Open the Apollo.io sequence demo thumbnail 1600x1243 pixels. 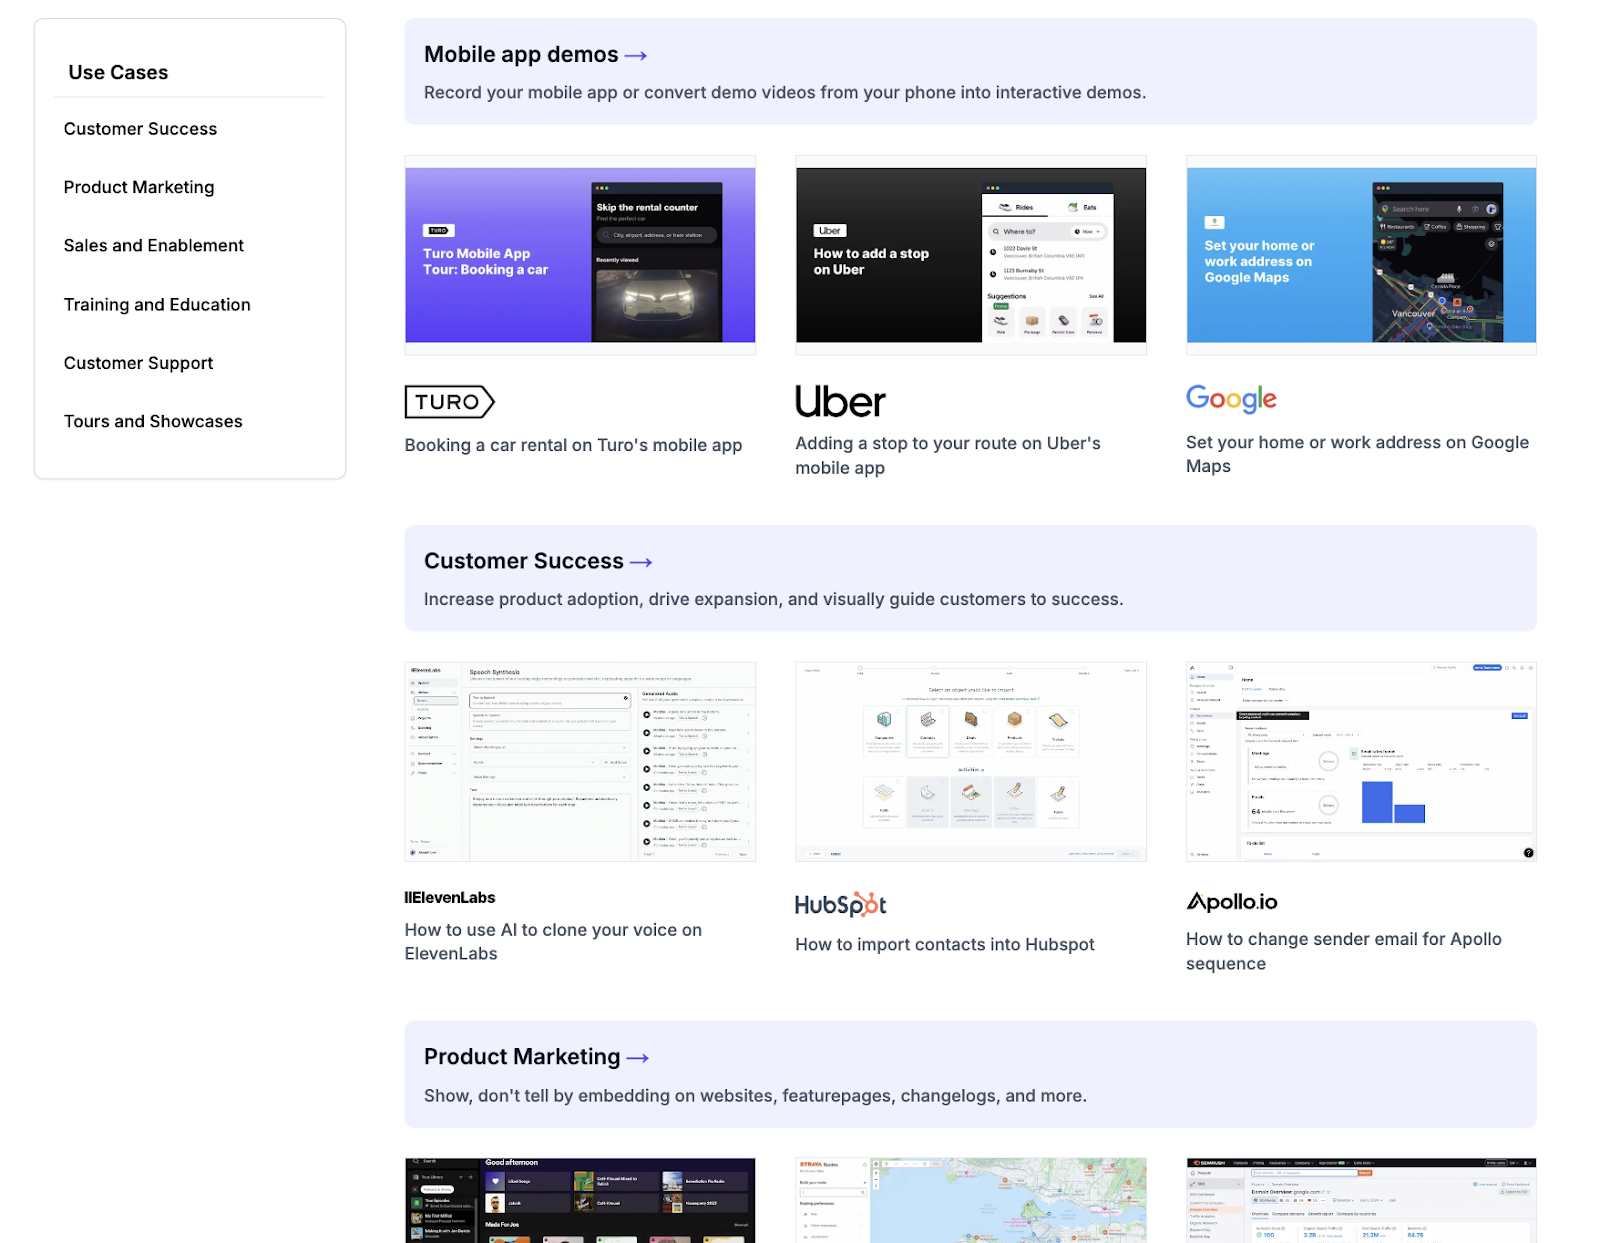1361,762
